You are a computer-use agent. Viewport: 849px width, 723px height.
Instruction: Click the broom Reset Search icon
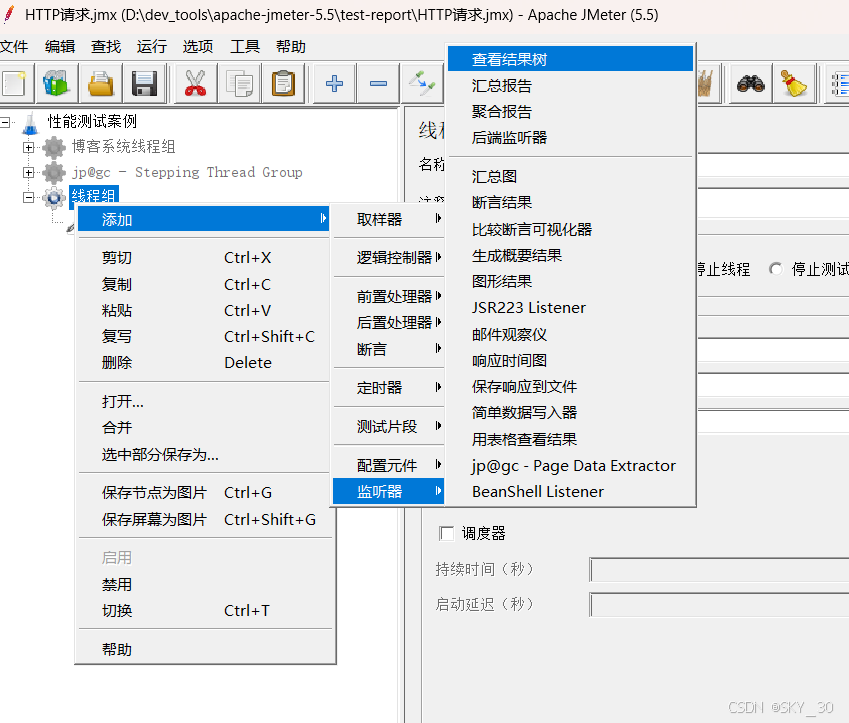coord(794,83)
